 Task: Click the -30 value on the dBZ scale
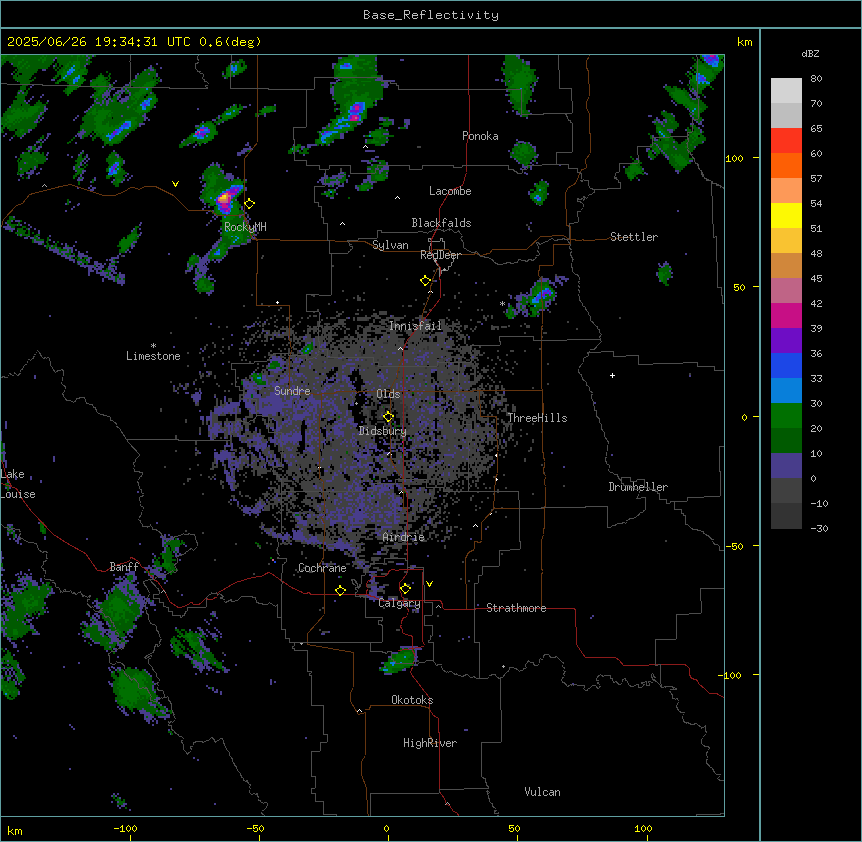pyautogui.click(x=819, y=528)
